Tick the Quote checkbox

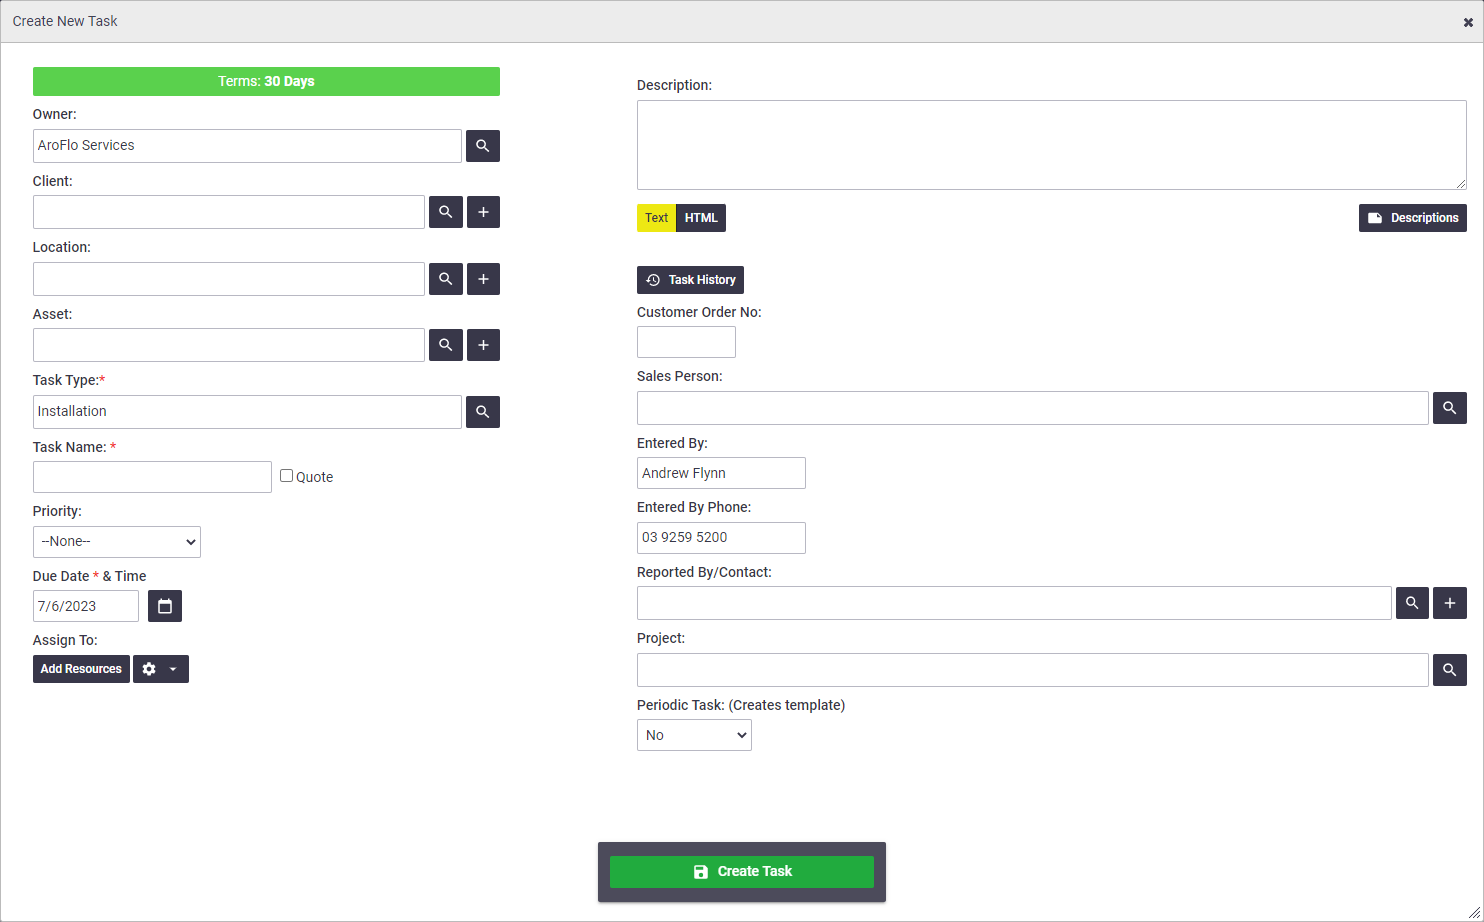[x=287, y=476]
